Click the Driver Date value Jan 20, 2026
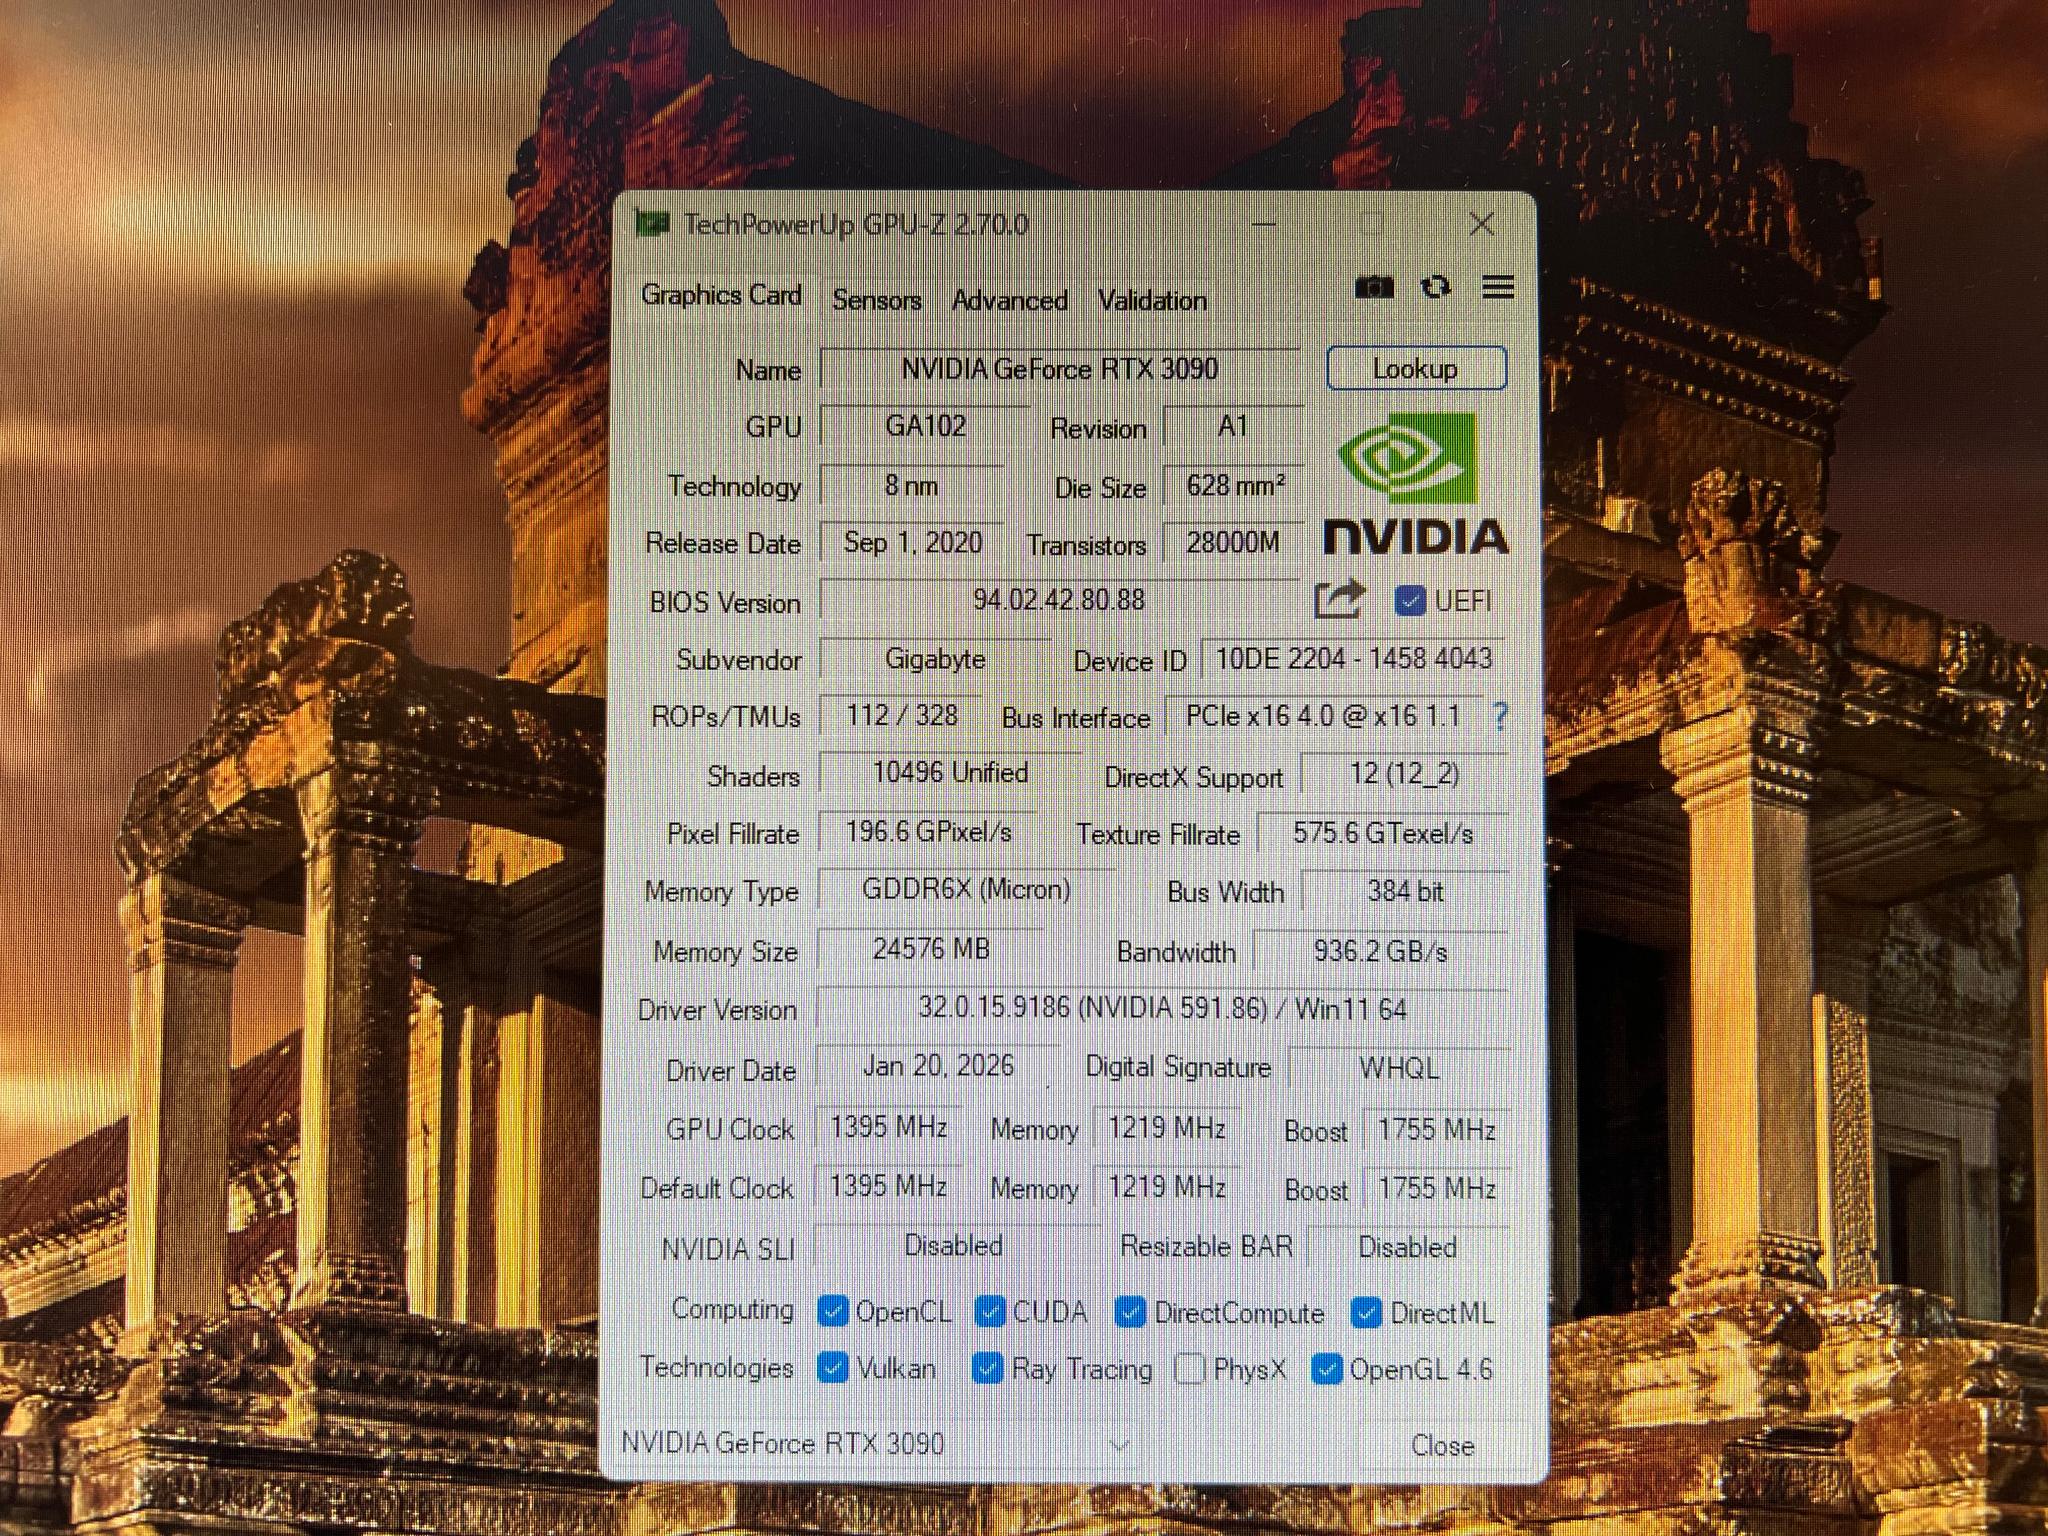This screenshot has width=2048, height=1536. click(939, 1067)
